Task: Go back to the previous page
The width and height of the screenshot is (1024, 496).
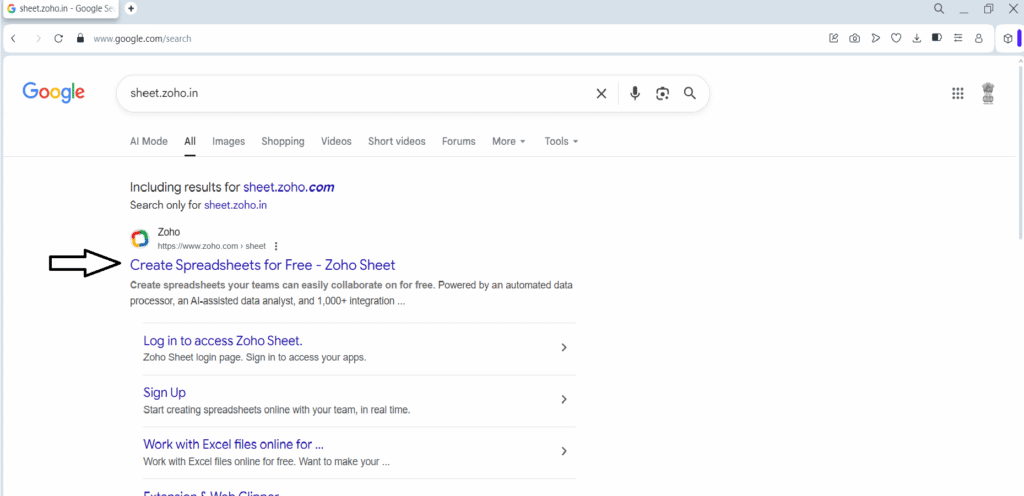Action: click(x=14, y=39)
